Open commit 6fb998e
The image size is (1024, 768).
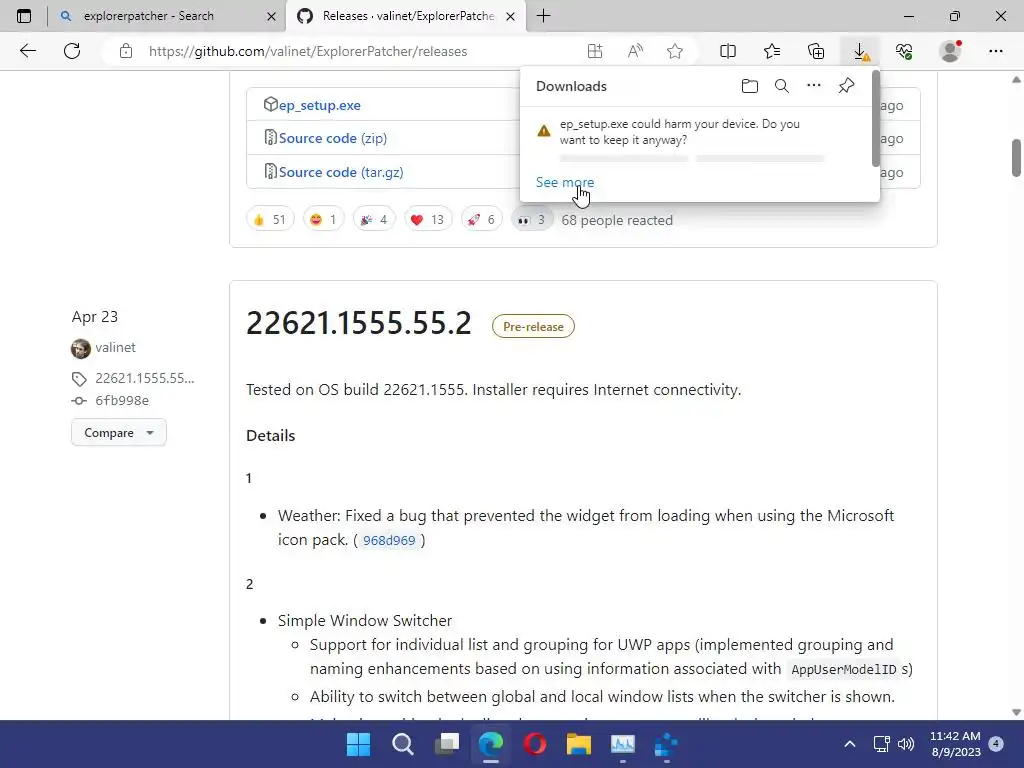pyautogui.click(x=122, y=400)
